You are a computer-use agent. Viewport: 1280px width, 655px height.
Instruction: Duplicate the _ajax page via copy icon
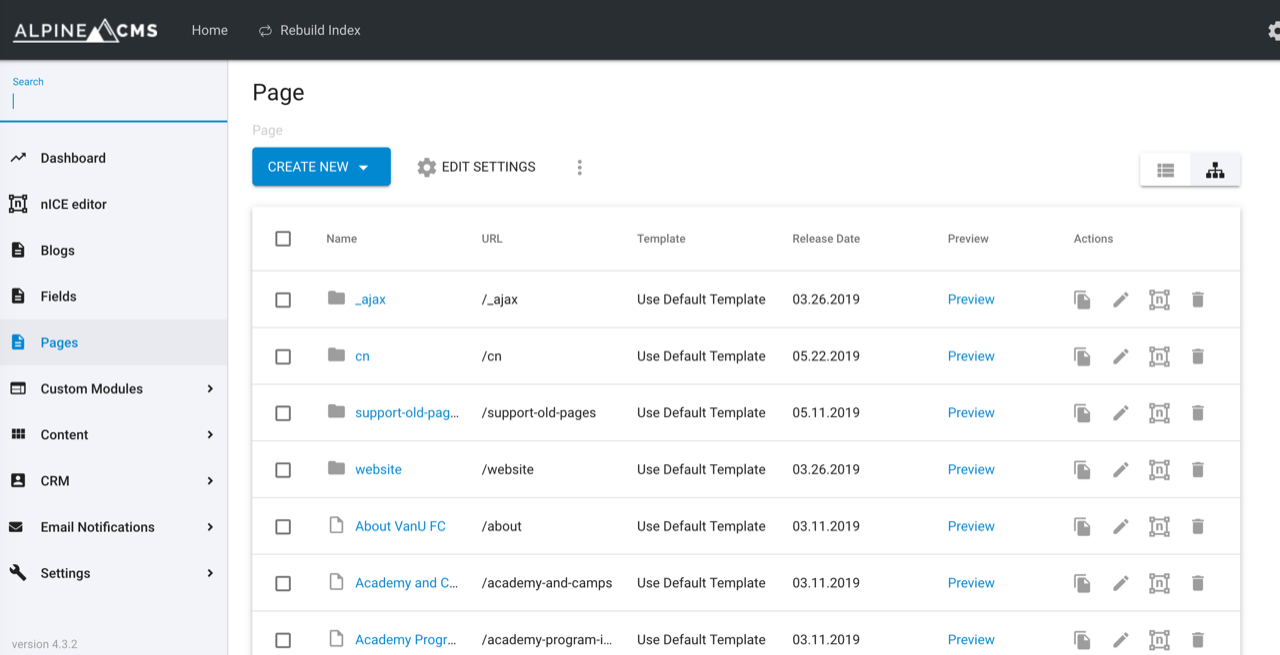click(1082, 299)
